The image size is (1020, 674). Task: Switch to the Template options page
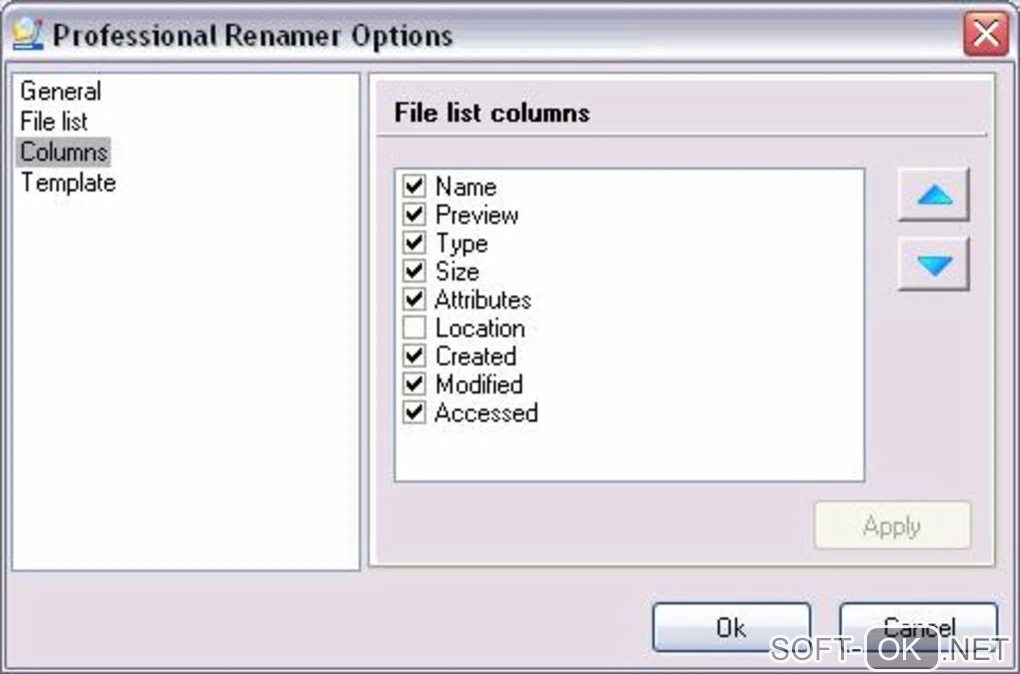point(68,183)
